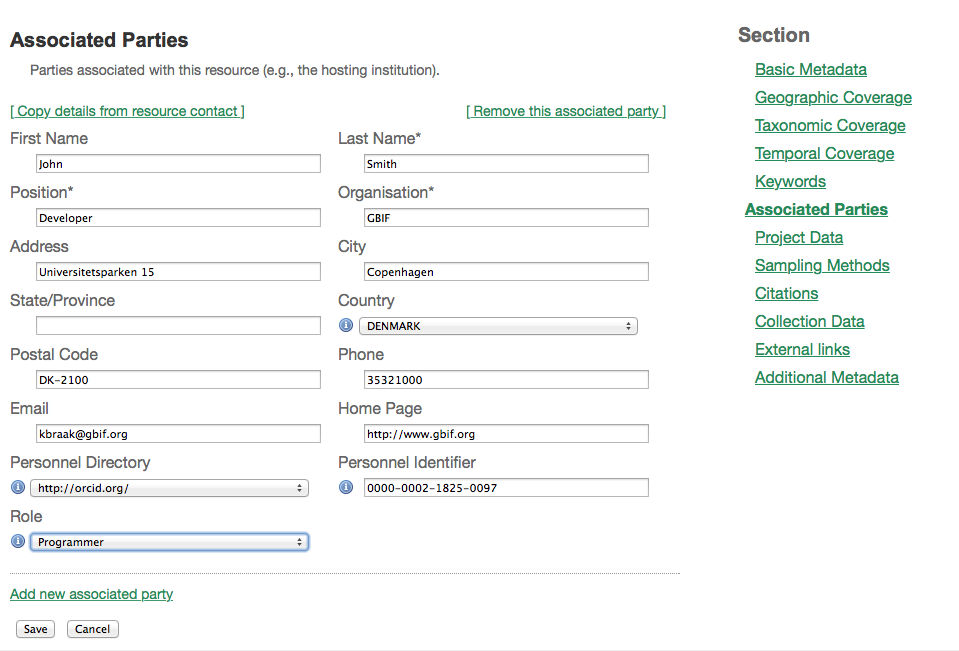Expand the Personnel Directory orcid.org dropdown

coord(169,488)
